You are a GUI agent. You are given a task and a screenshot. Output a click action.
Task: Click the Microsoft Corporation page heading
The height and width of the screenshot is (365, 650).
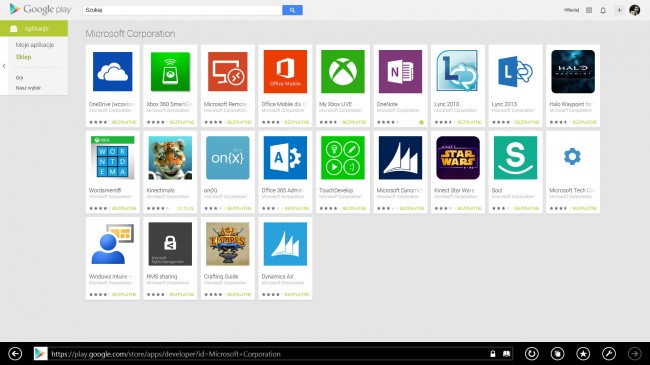(x=130, y=34)
